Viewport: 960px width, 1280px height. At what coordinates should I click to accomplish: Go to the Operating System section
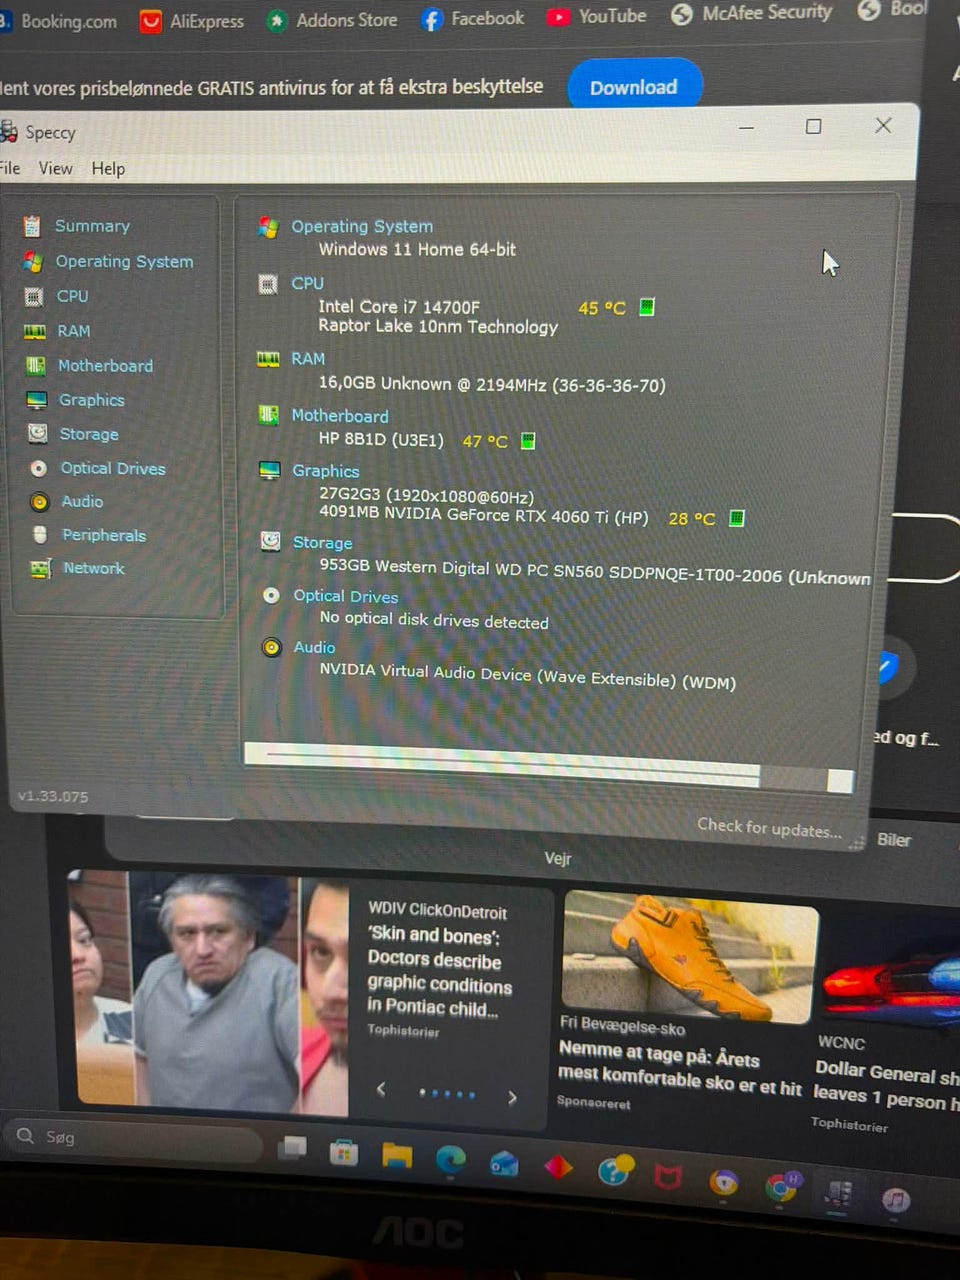coord(124,261)
